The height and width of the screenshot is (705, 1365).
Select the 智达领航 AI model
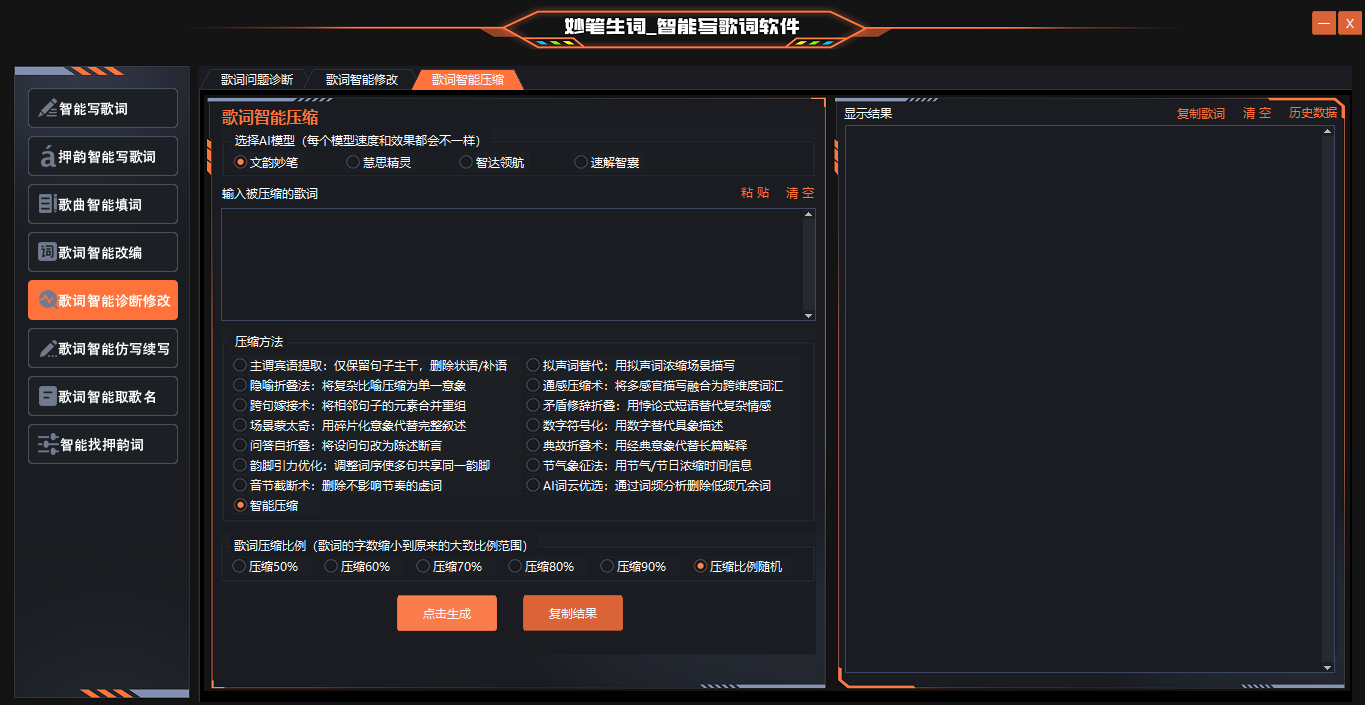(x=491, y=162)
